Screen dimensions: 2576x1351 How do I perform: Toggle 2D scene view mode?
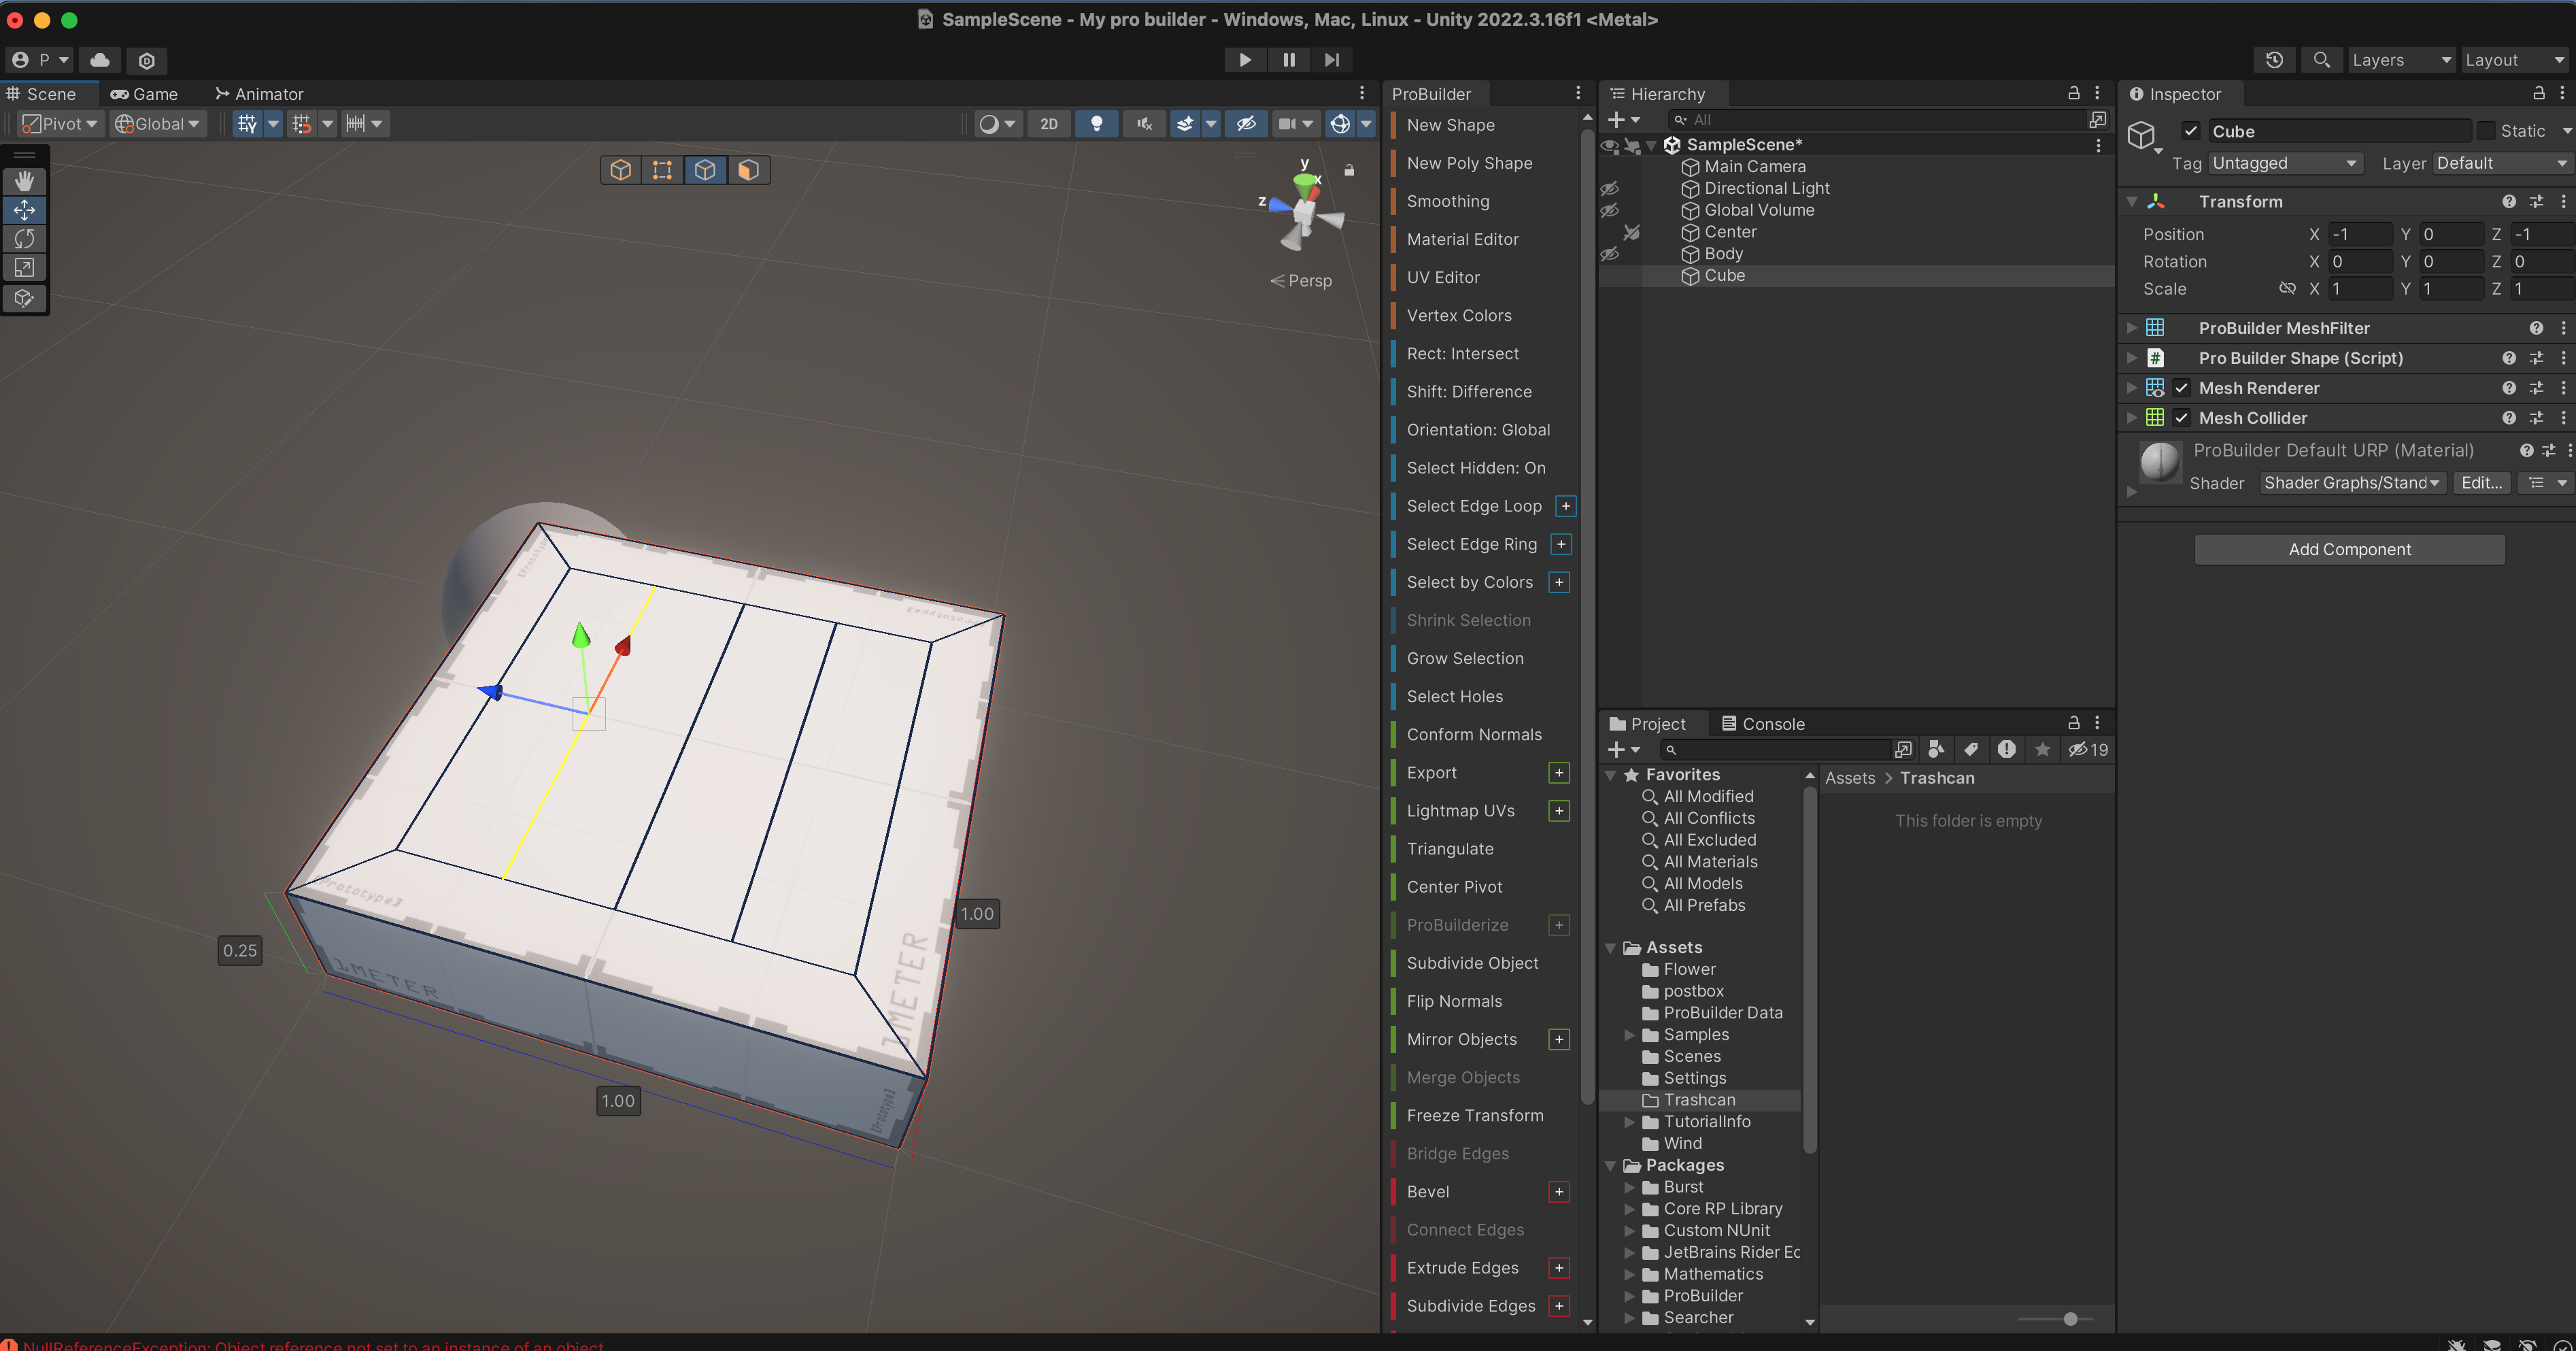[x=1048, y=124]
